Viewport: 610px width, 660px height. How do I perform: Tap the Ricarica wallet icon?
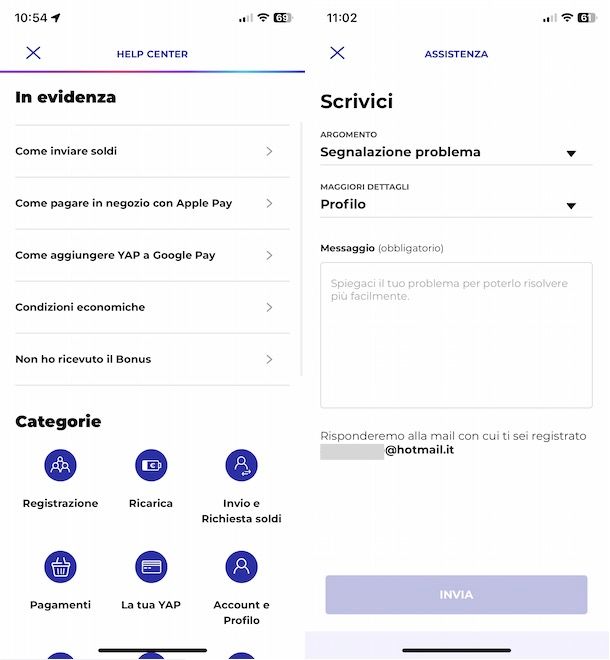tap(151, 465)
